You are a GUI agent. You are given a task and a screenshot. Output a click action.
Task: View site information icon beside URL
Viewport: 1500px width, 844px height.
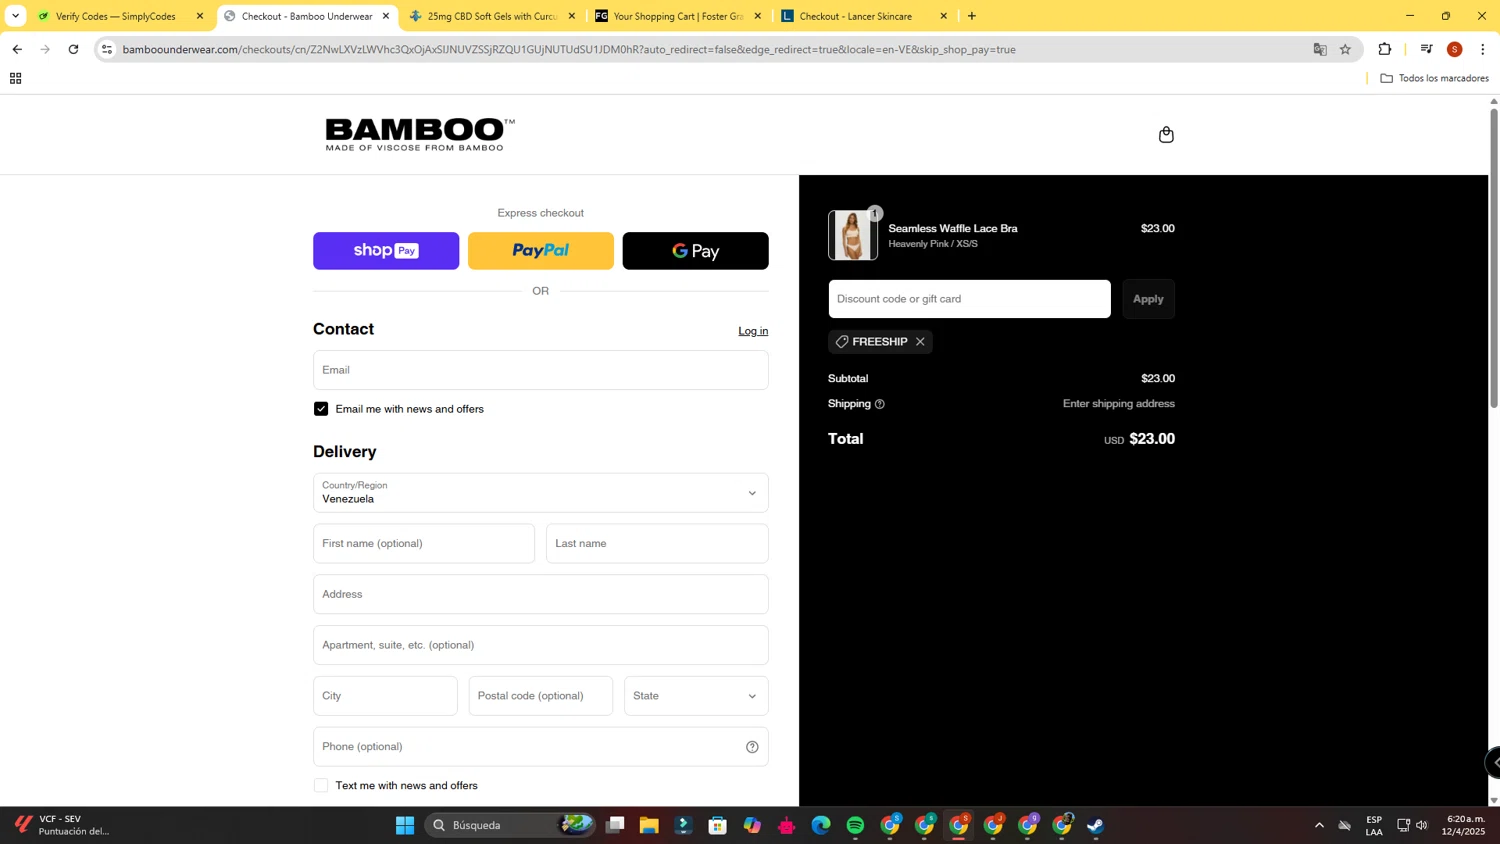click(107, 49)
